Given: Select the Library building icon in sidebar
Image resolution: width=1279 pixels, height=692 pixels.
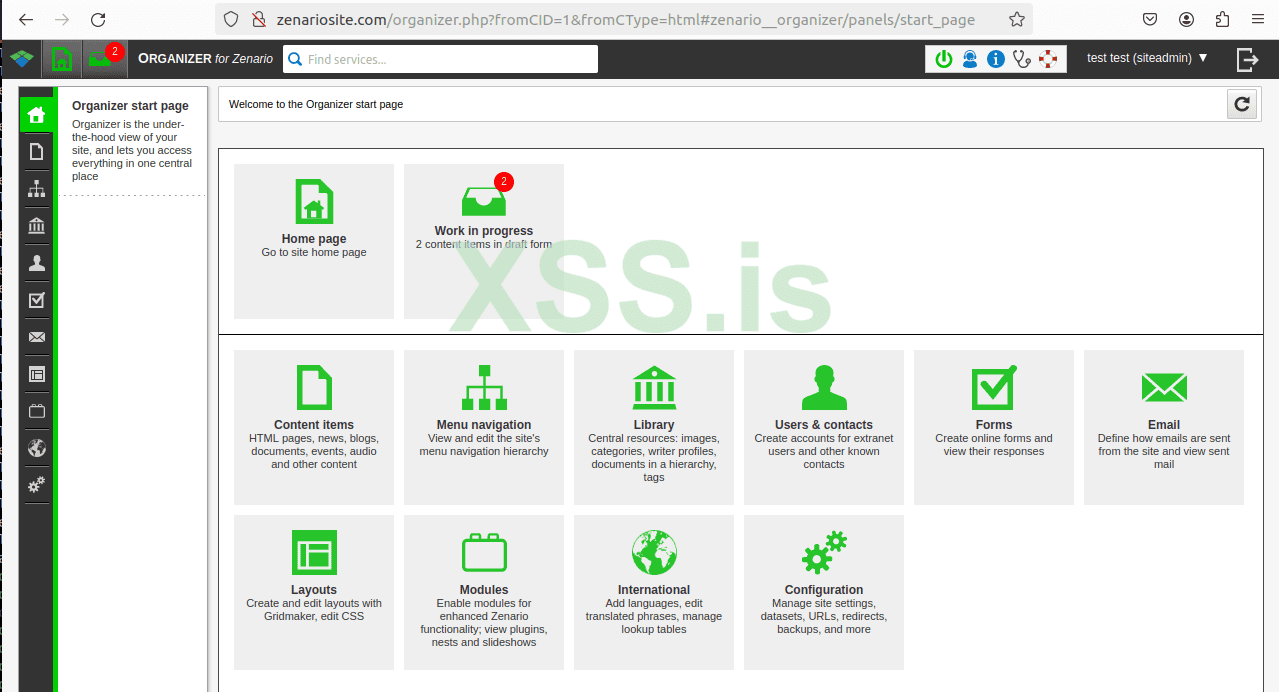Looking at the screenshot, I should pos(37,226).
